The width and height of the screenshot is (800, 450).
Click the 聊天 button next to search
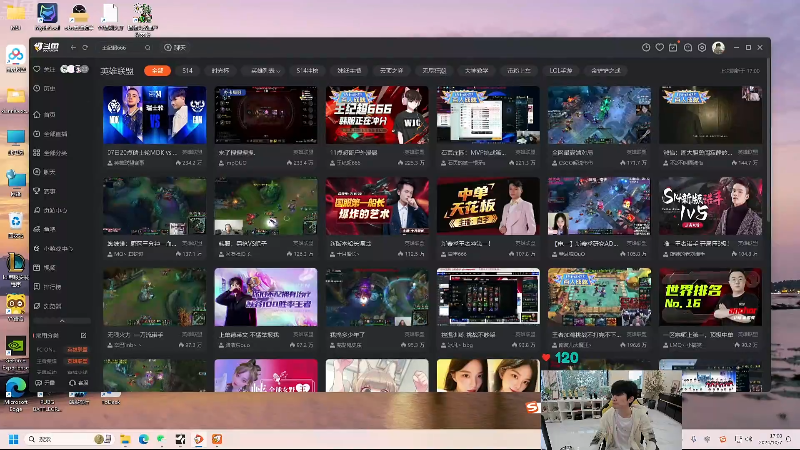(x=175, y=47)
